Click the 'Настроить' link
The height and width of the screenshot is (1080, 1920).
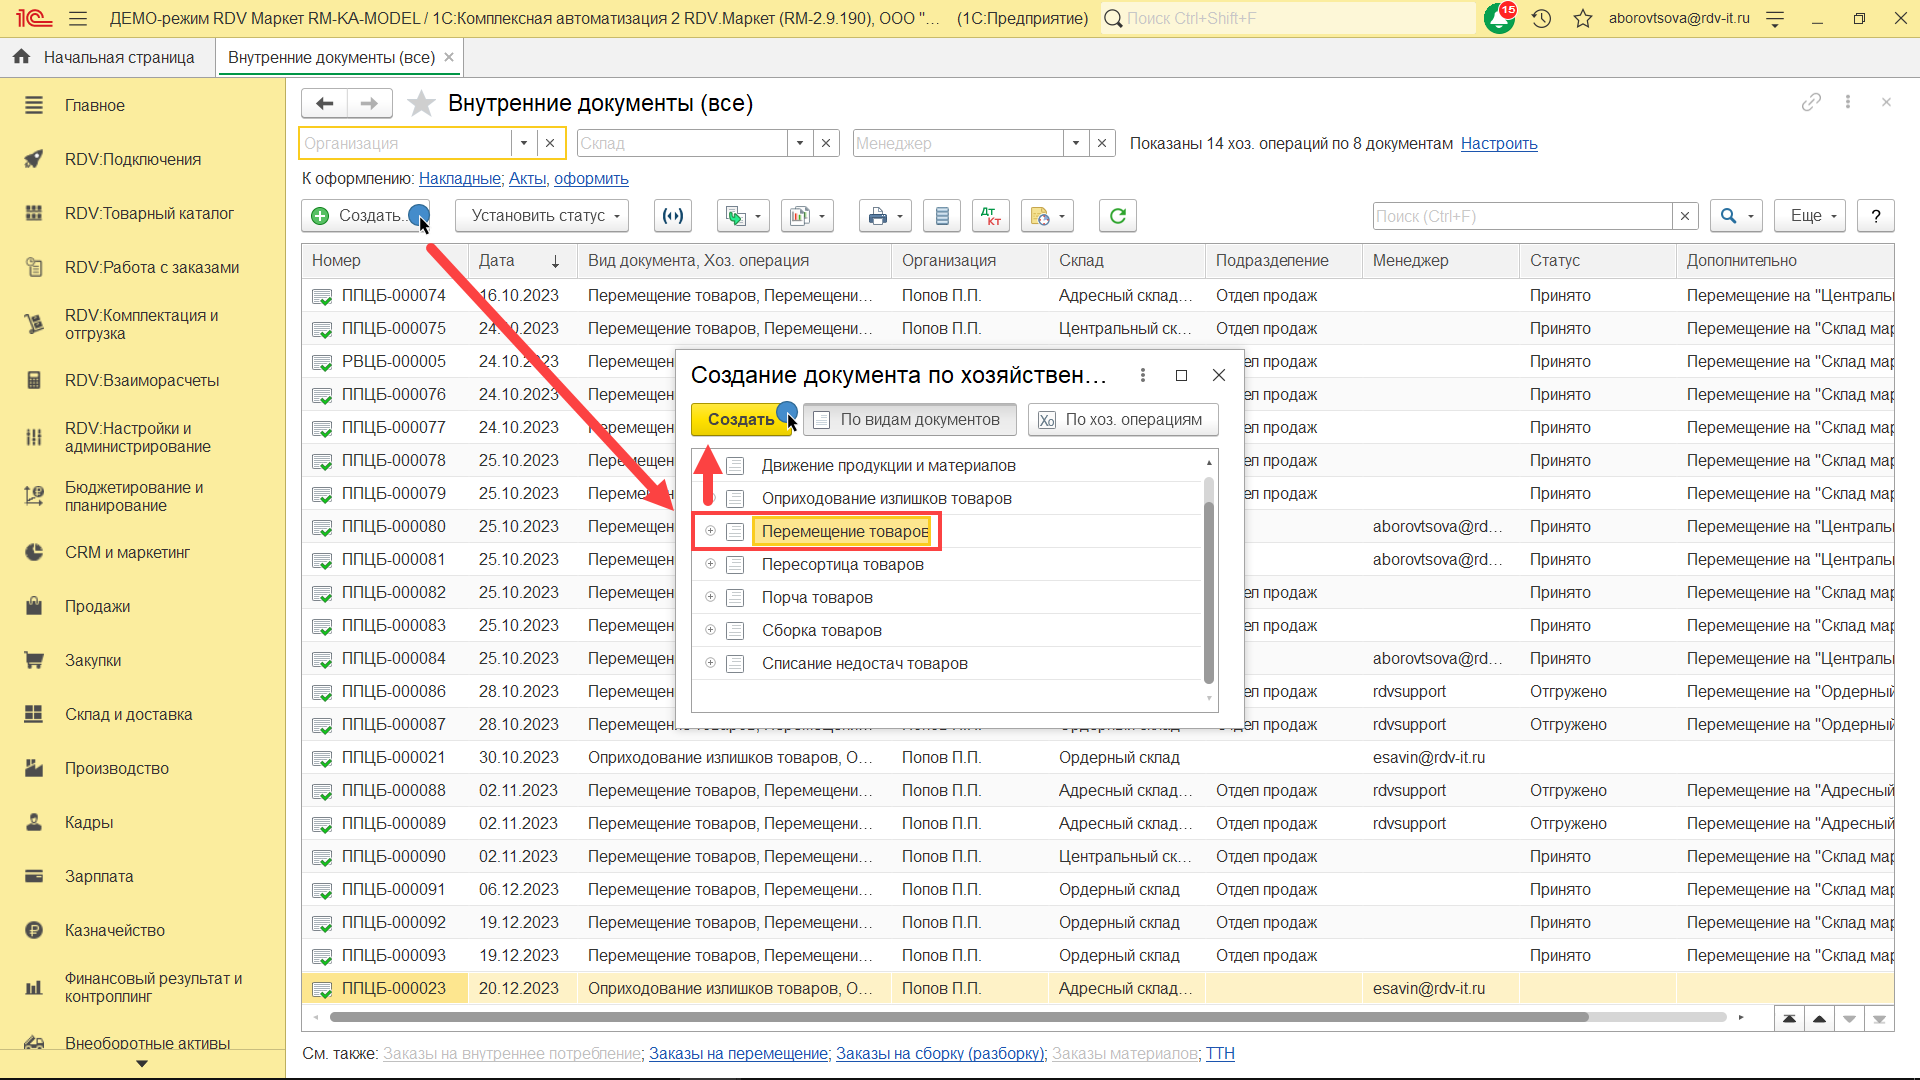point(1498,143)
